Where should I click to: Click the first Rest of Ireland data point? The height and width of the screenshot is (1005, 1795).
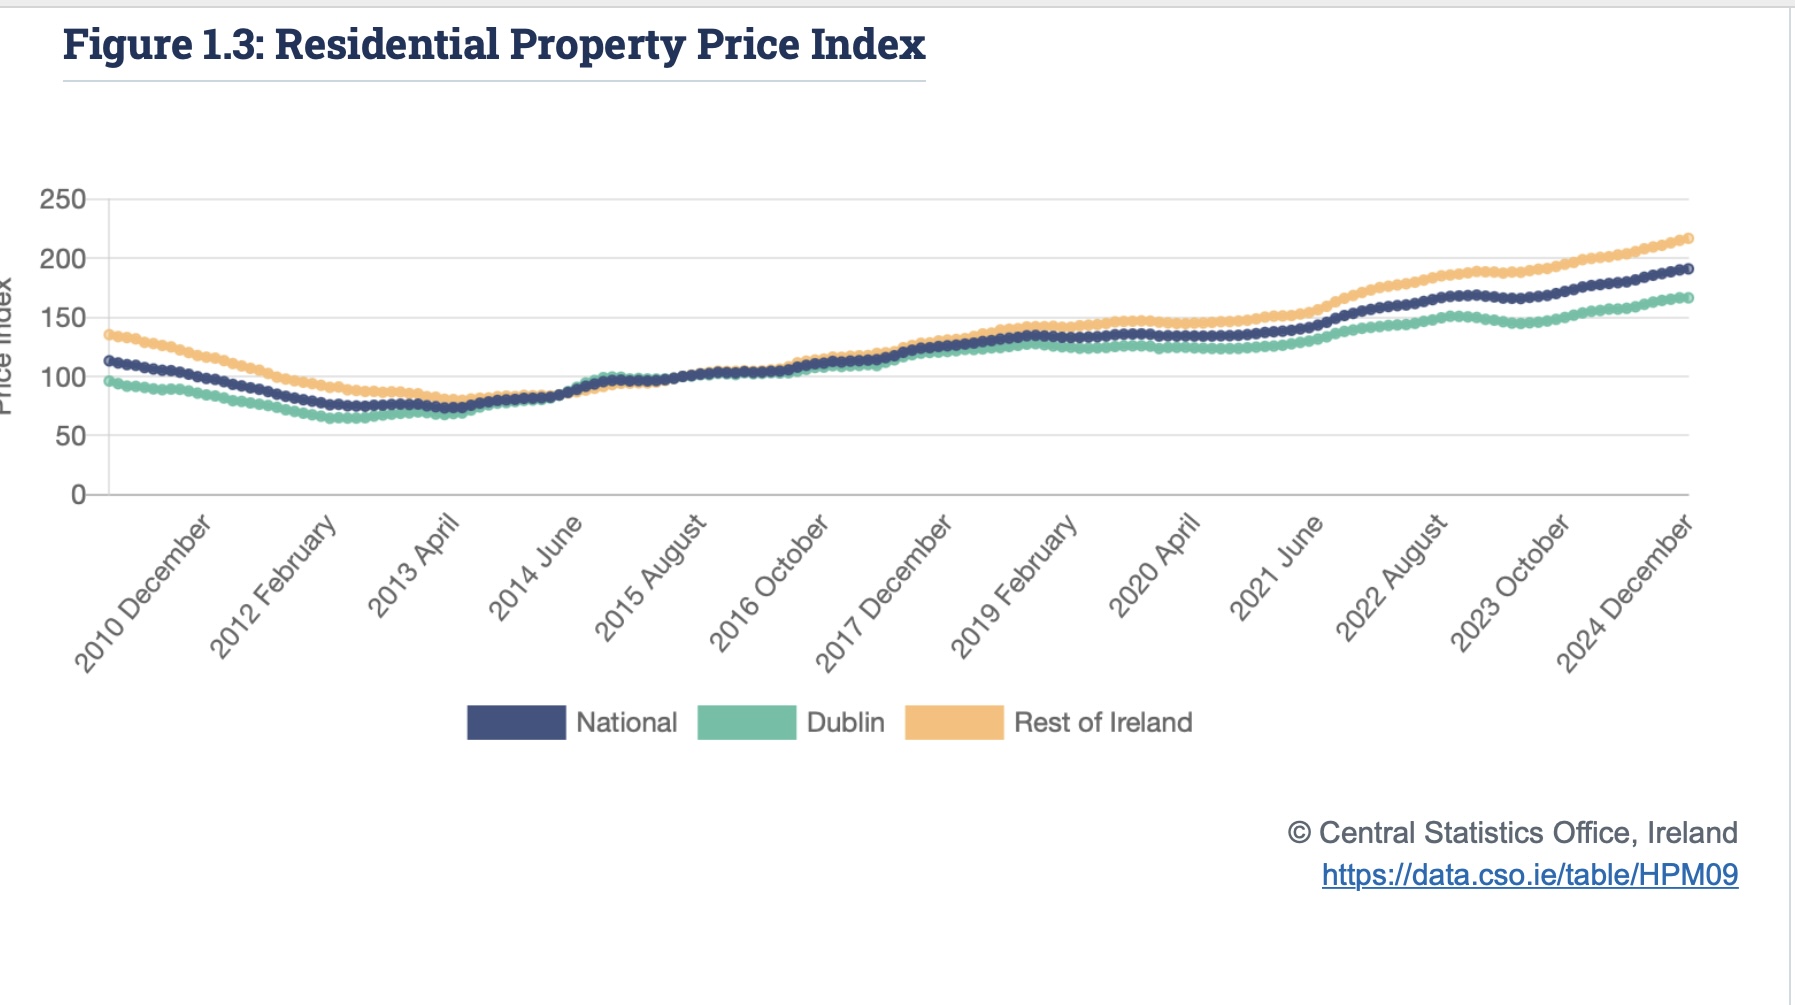(x=109, y=335)
